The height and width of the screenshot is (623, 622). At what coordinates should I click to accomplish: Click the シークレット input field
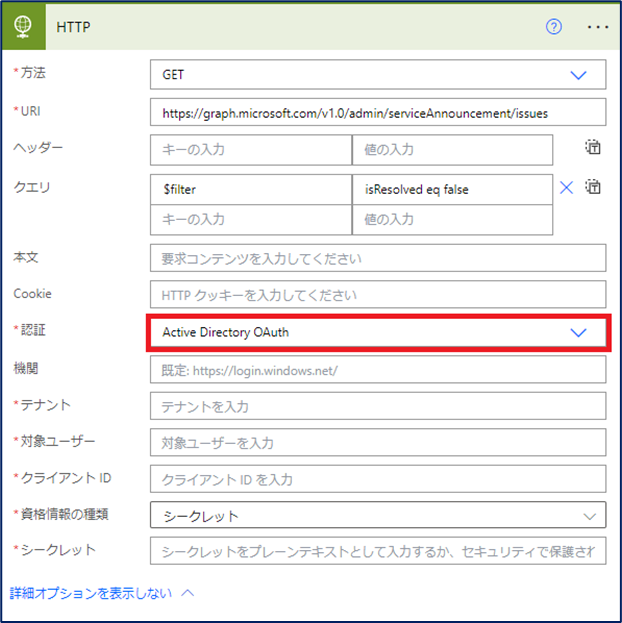(378, 551)
